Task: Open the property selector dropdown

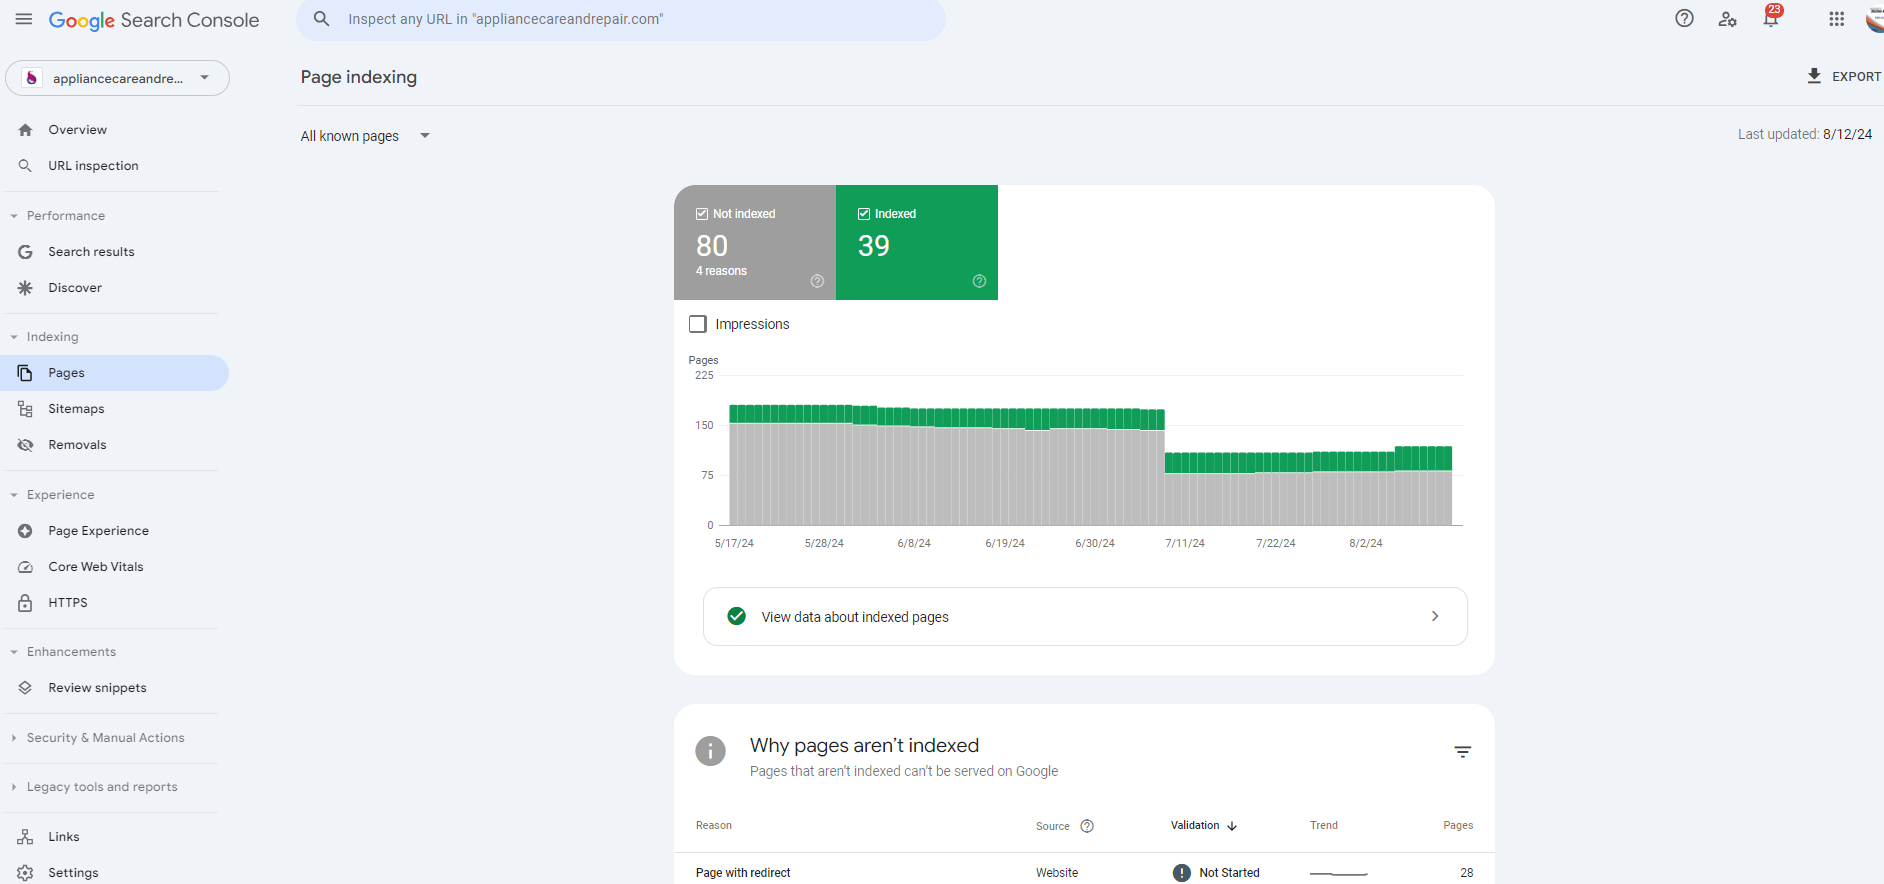Action: coord(117,78)
